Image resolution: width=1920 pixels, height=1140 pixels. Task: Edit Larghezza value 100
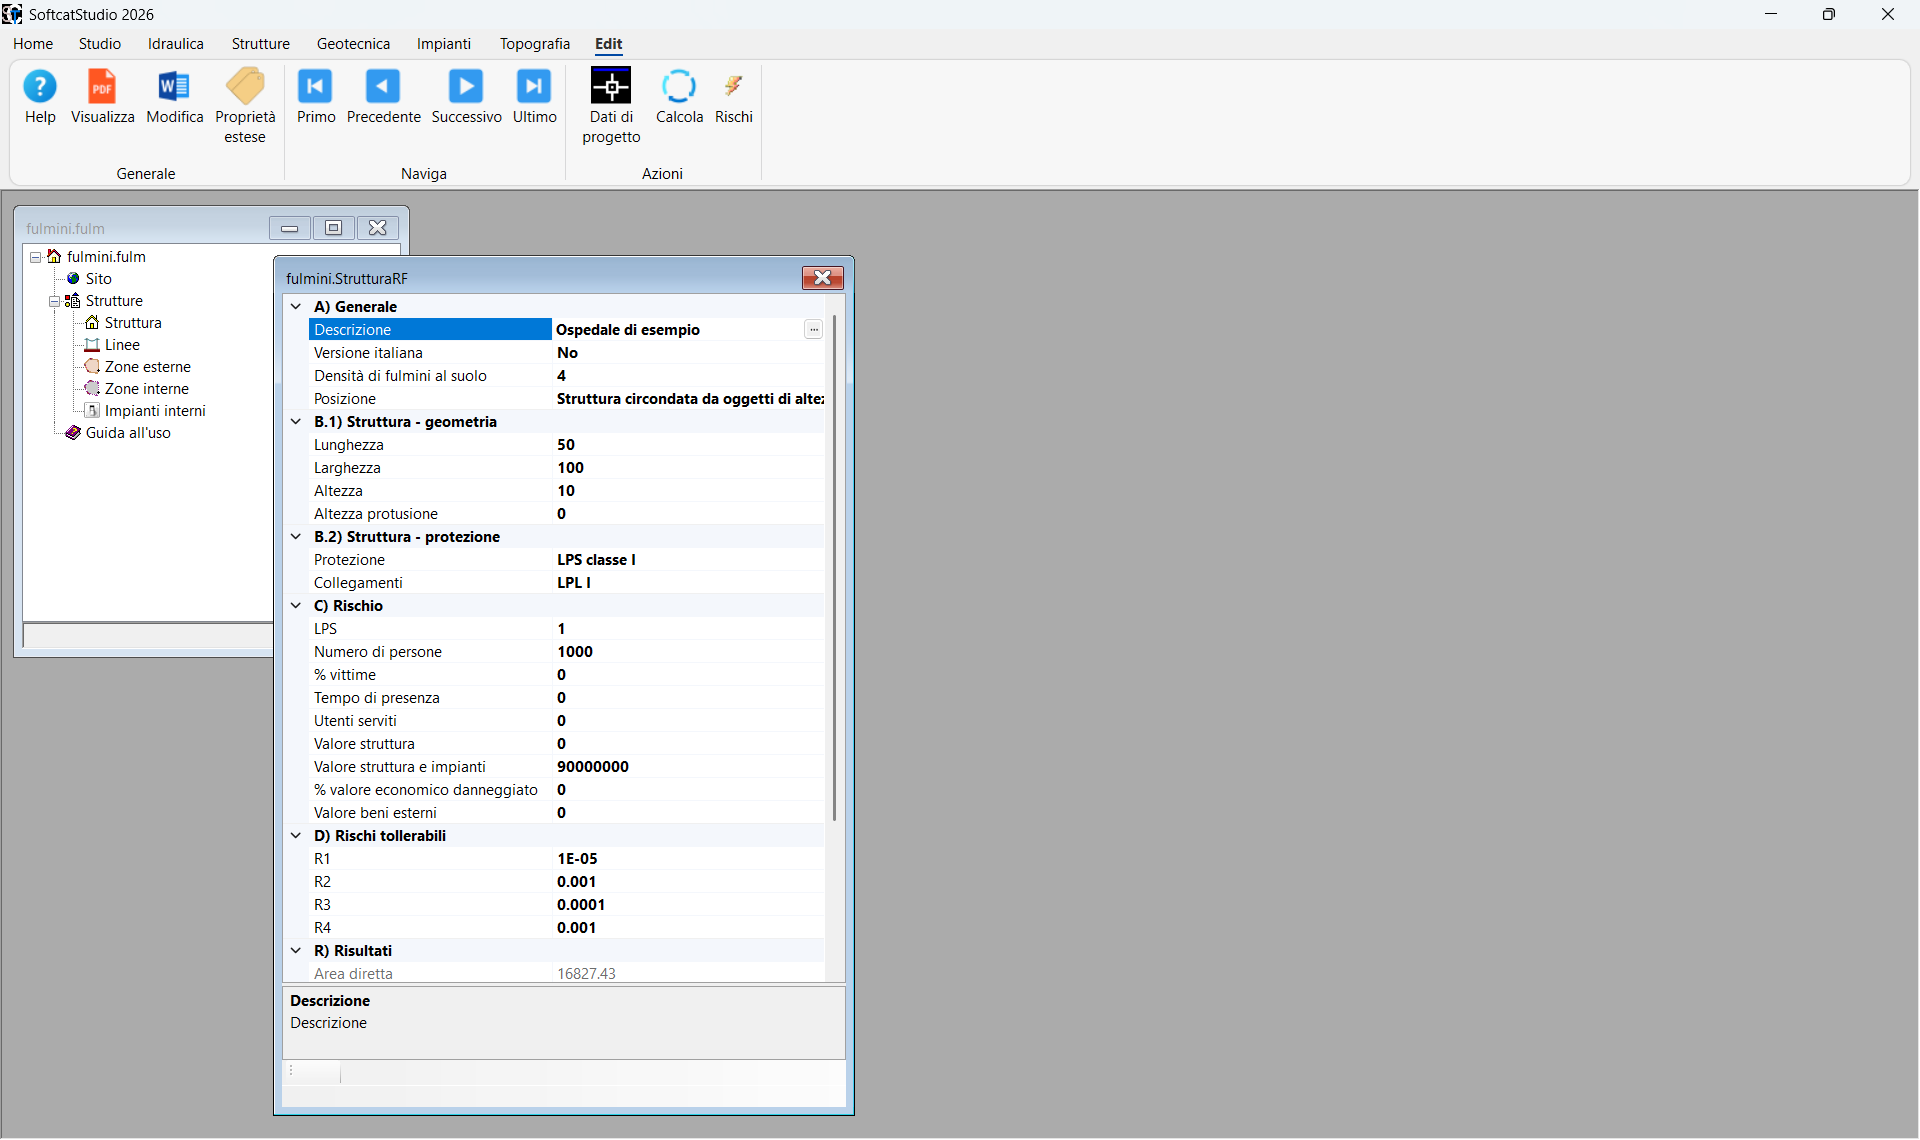689,468
